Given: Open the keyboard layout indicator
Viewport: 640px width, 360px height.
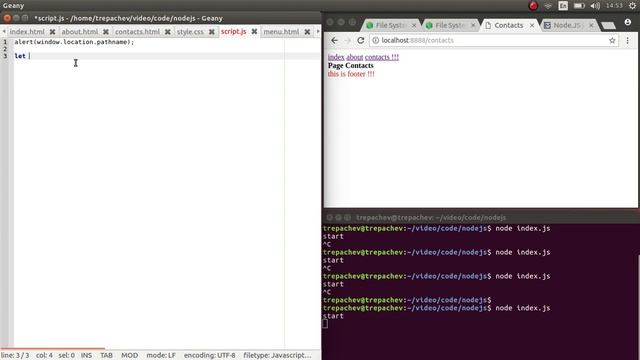Looking at the screenshot, I should point(563,6).
